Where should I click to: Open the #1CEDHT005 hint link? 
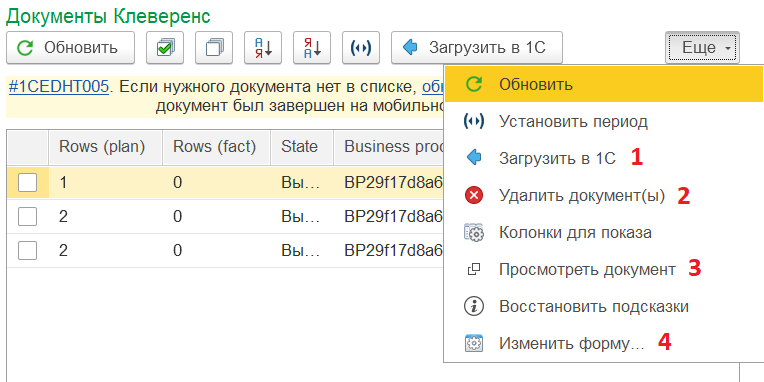point(58,87)
